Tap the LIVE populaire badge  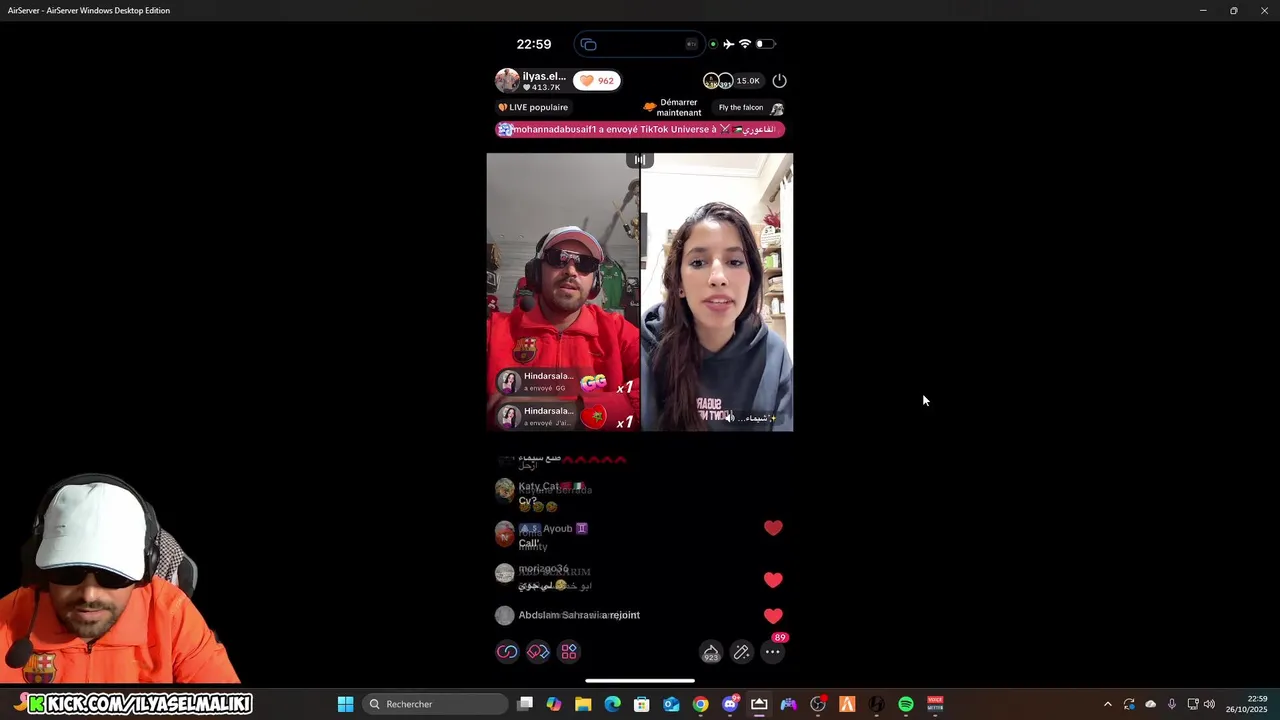pyautogui.click(x=533, y=107)
